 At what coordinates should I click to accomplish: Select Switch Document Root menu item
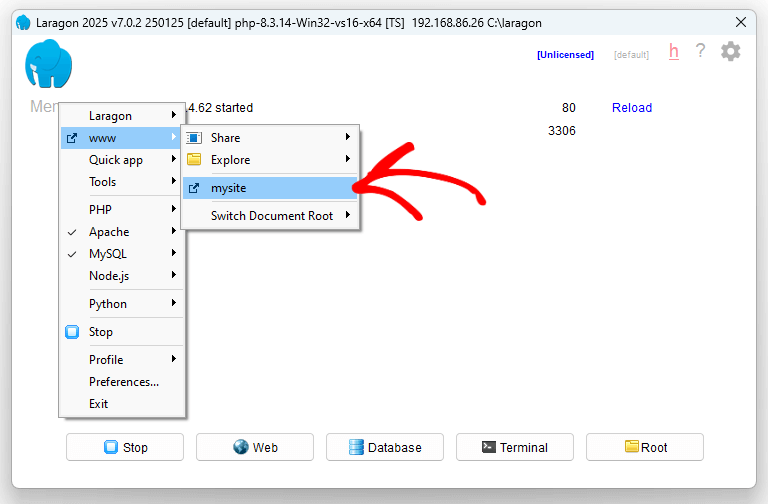coord(270,216)
